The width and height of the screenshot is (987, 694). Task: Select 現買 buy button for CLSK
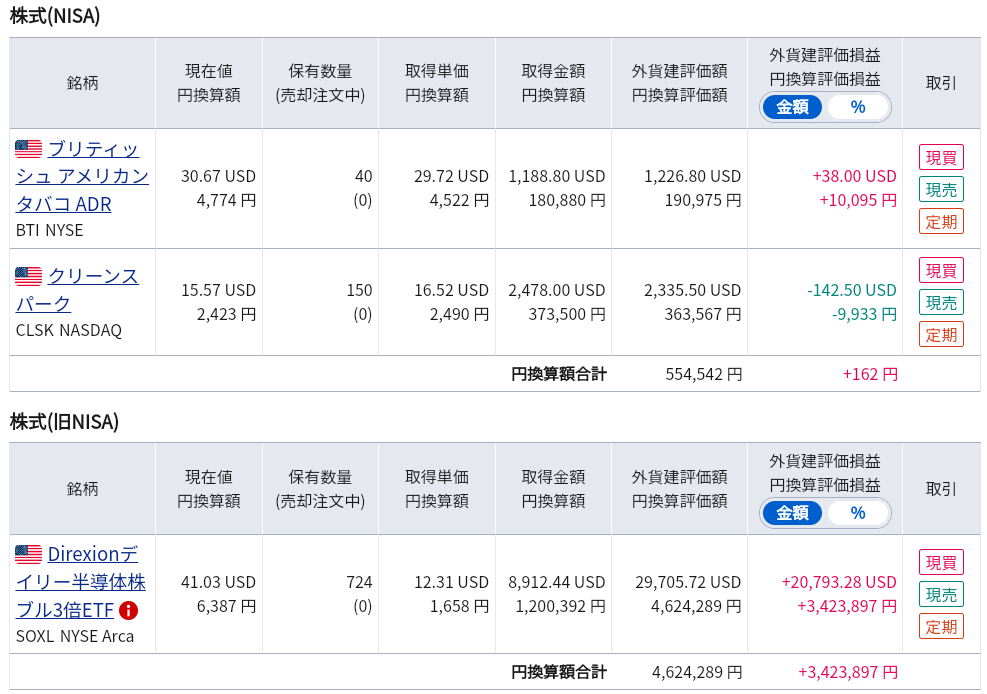point(941,271)
